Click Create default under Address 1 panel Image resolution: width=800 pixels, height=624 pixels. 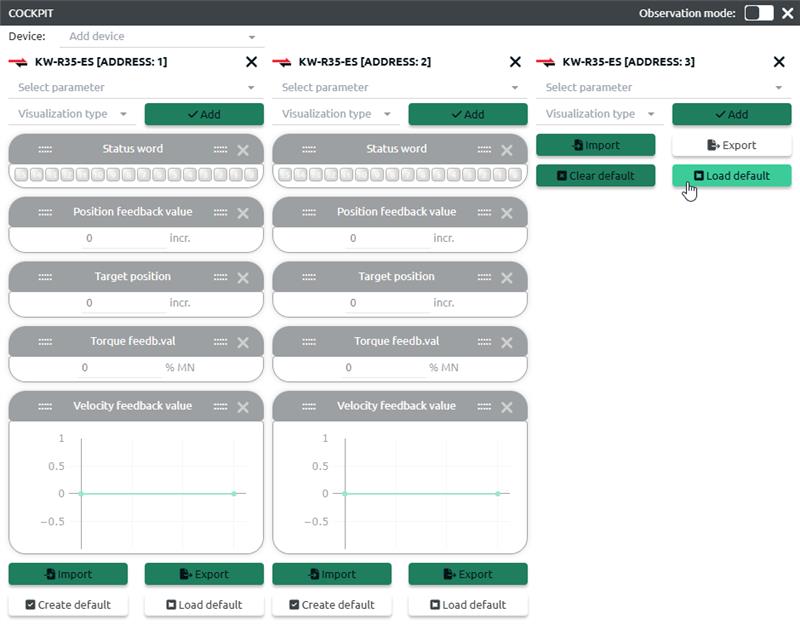pyautogui.click(x=68, y=605)
